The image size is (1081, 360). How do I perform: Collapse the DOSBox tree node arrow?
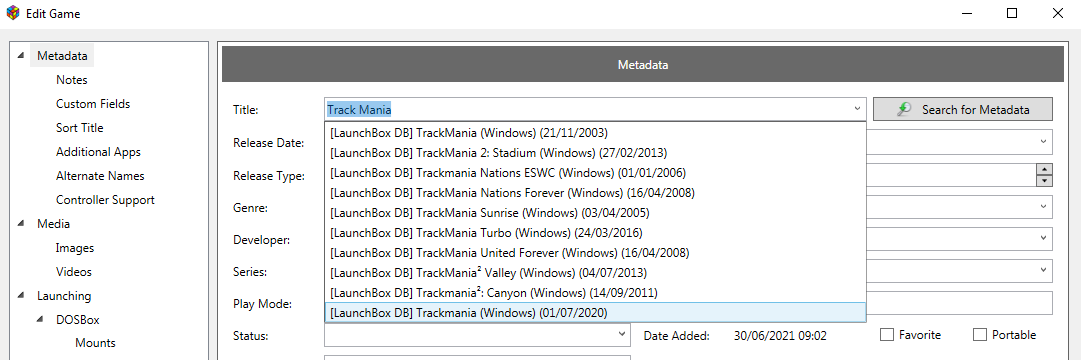(x=40, y=320)
